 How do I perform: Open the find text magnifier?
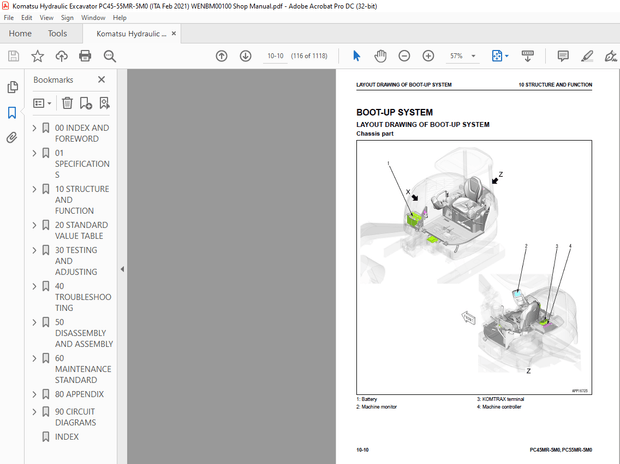110,56
